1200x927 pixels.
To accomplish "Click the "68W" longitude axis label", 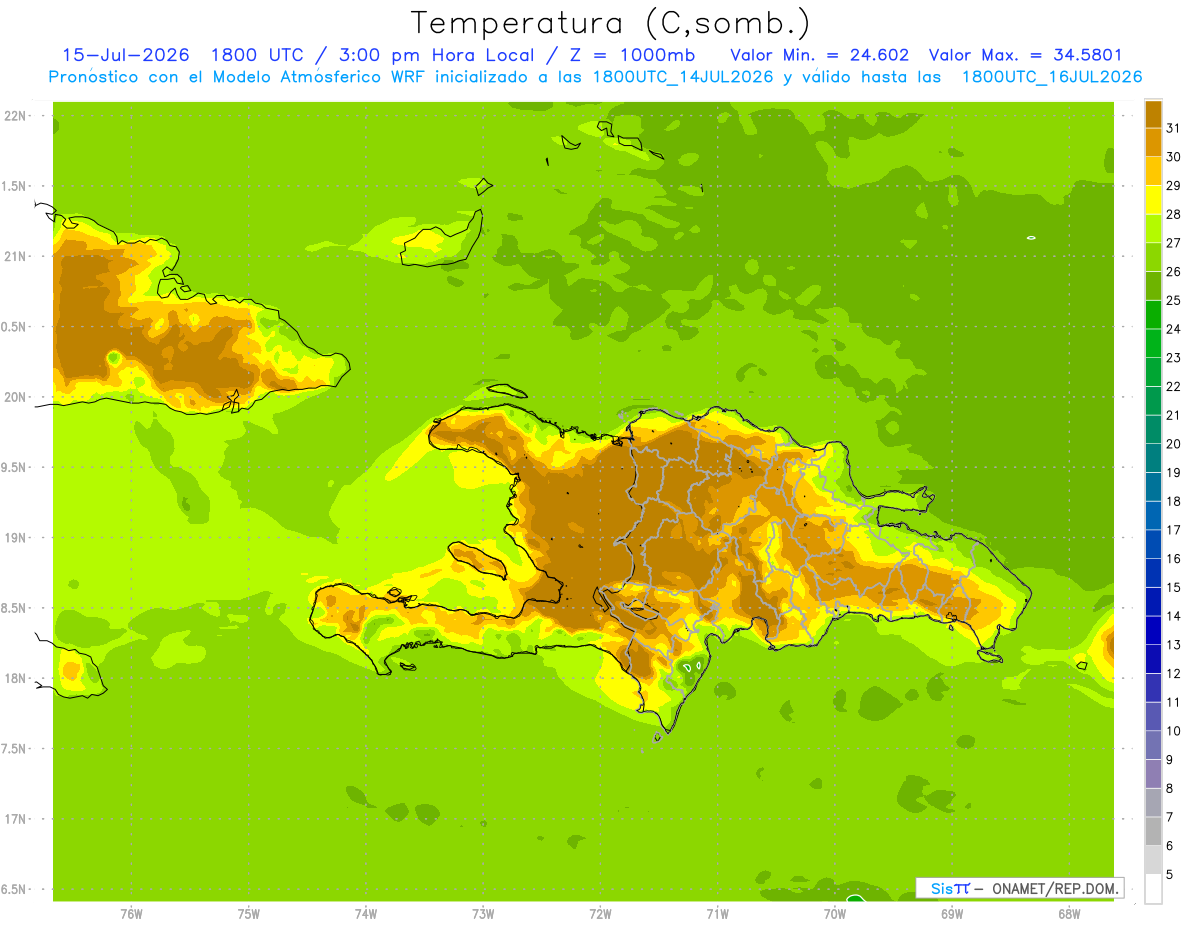I will coord(1069,915).
